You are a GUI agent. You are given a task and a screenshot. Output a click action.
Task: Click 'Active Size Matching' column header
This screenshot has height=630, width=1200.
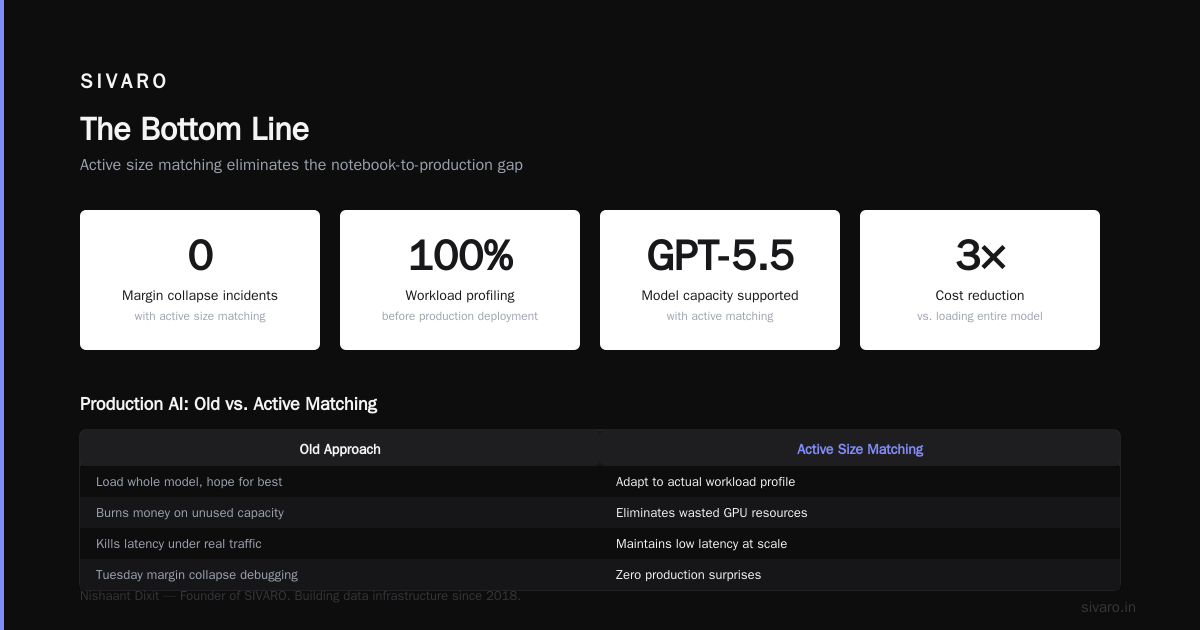860,449
